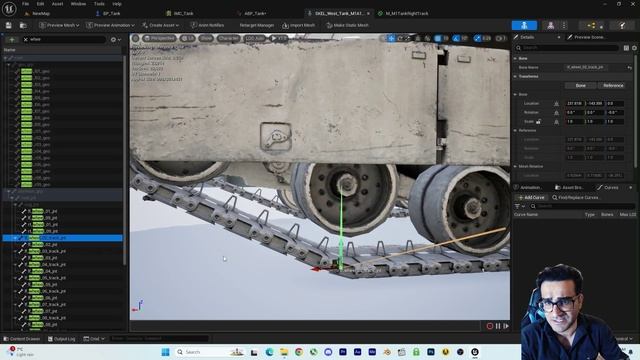Image resolution: width=640 pixels, height=360 pixels.
Task: Select the translate gizmo mode icon
Action: [x=391, y=38]
